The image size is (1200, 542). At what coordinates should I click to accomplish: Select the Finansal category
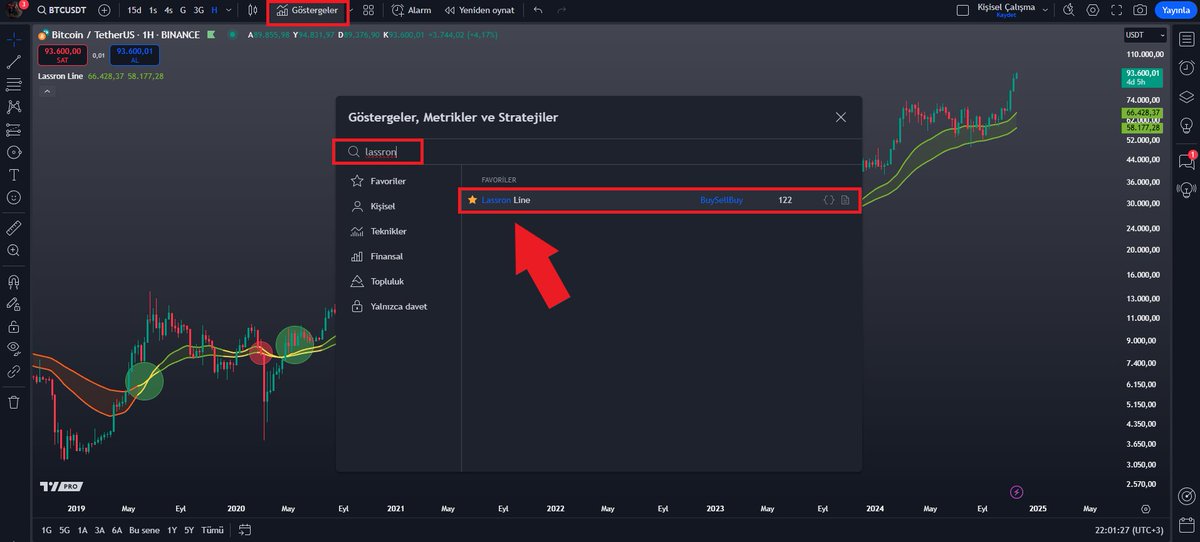click(x=377, y=256)
